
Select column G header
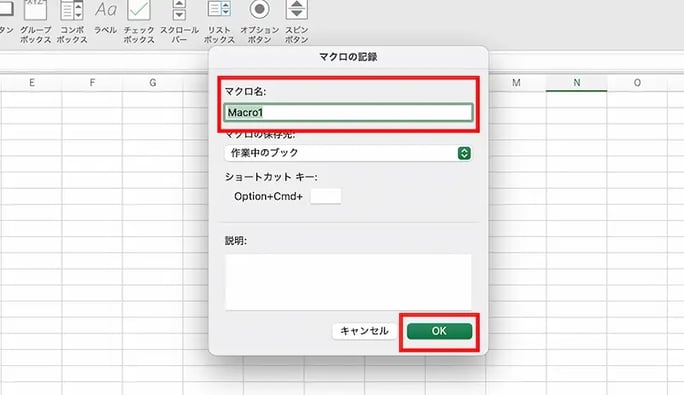coord(153,83)
